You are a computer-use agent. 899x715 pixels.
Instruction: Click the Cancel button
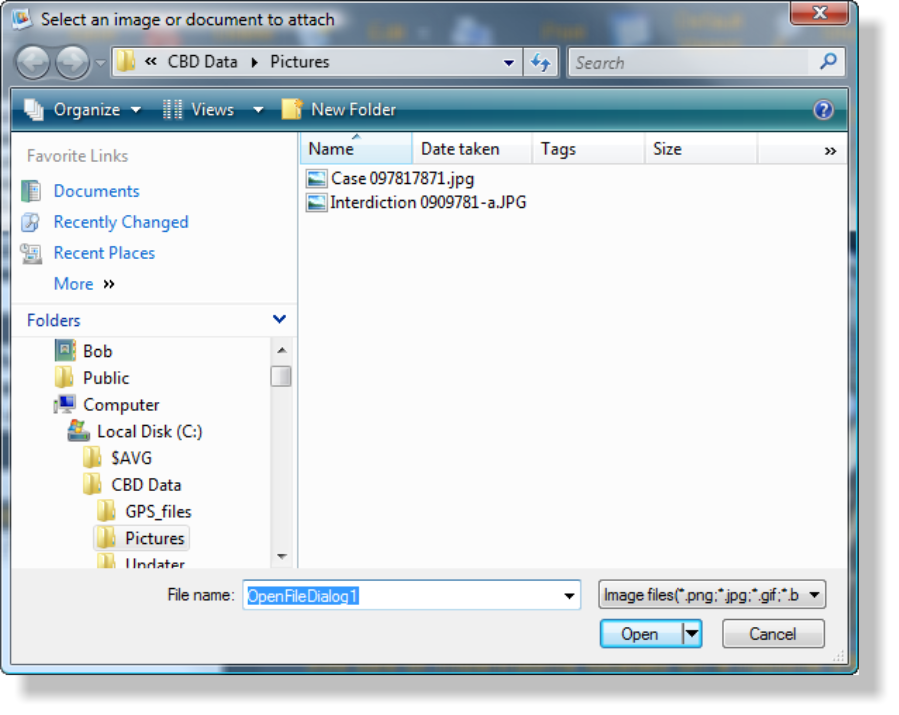(773, 634)
